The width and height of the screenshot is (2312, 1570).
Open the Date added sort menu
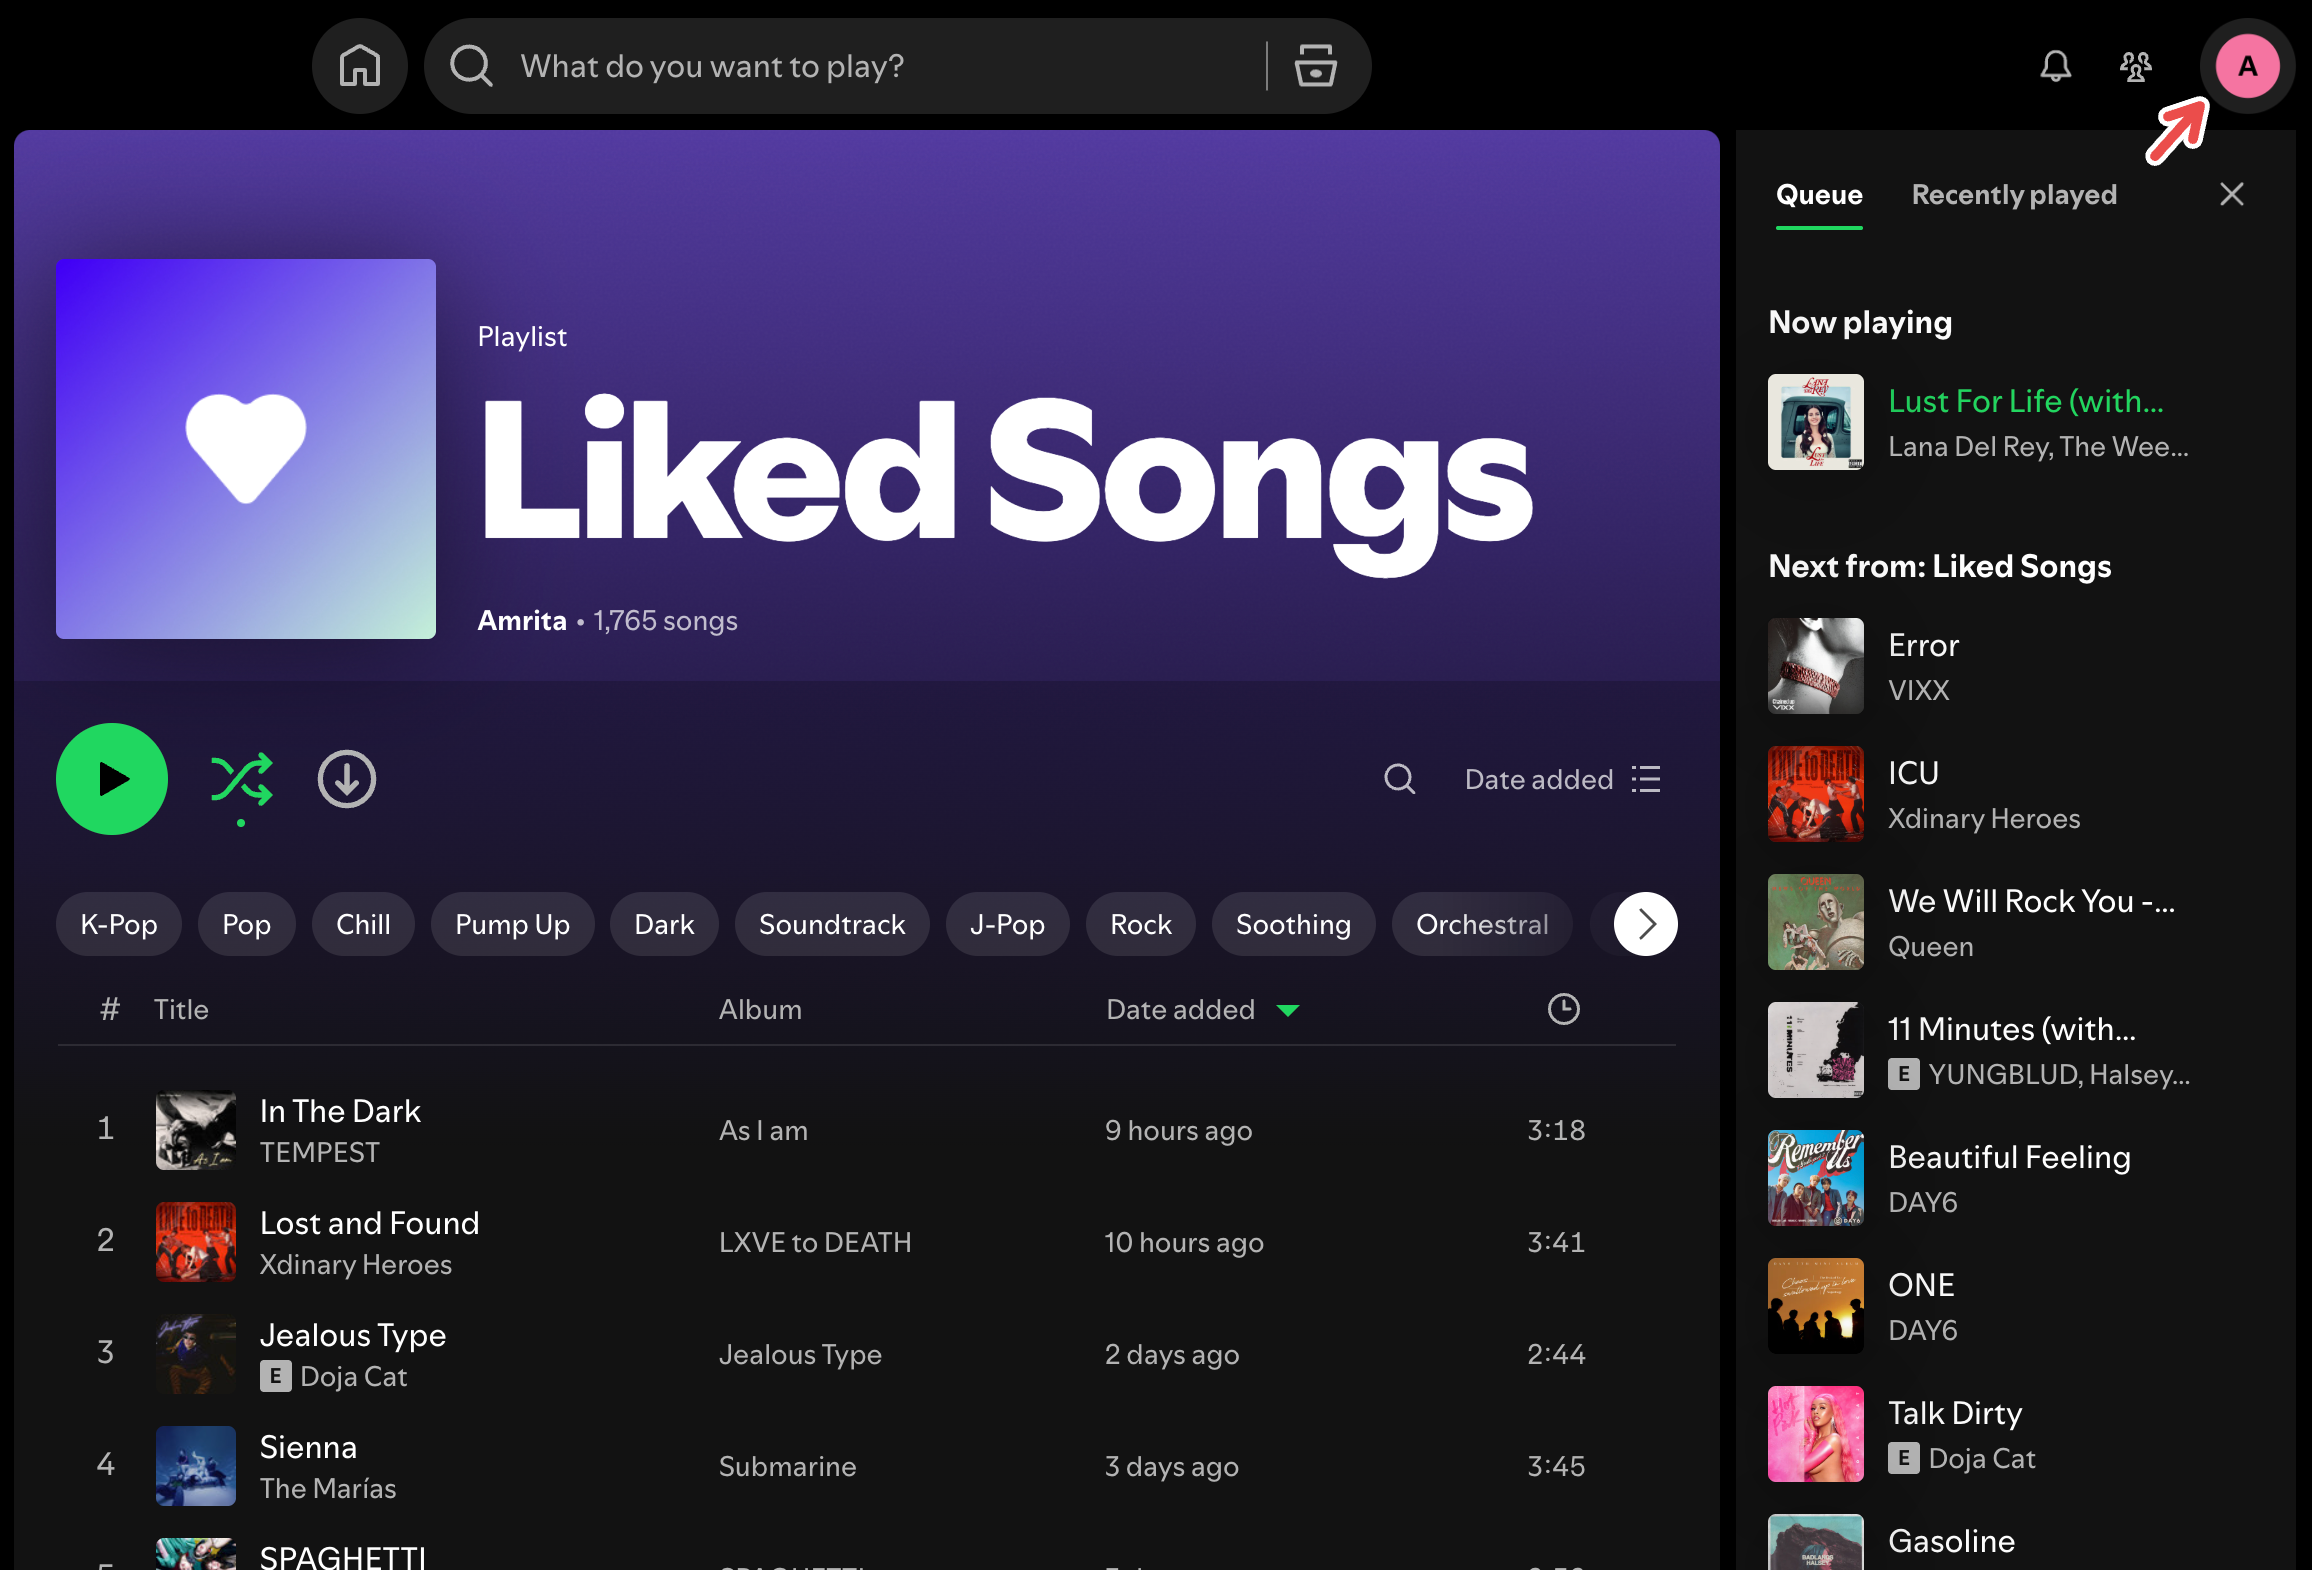(x=1563, y=779)
